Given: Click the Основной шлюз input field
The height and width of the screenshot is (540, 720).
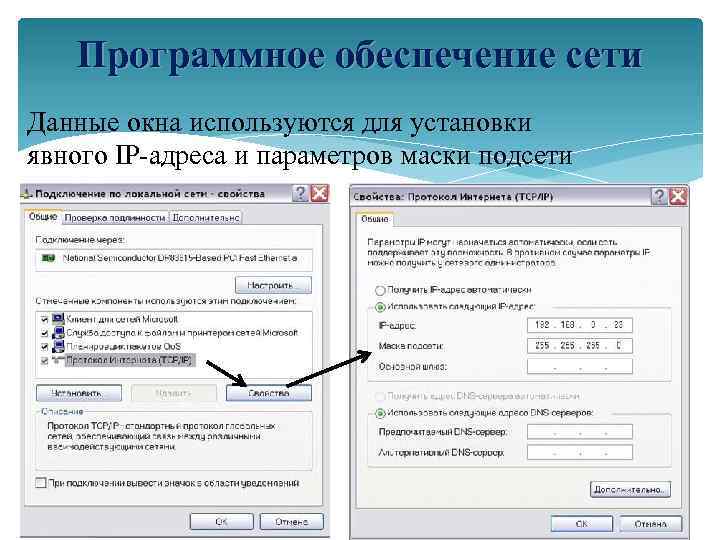Looking at the screenshot, I should click(579, 366).
